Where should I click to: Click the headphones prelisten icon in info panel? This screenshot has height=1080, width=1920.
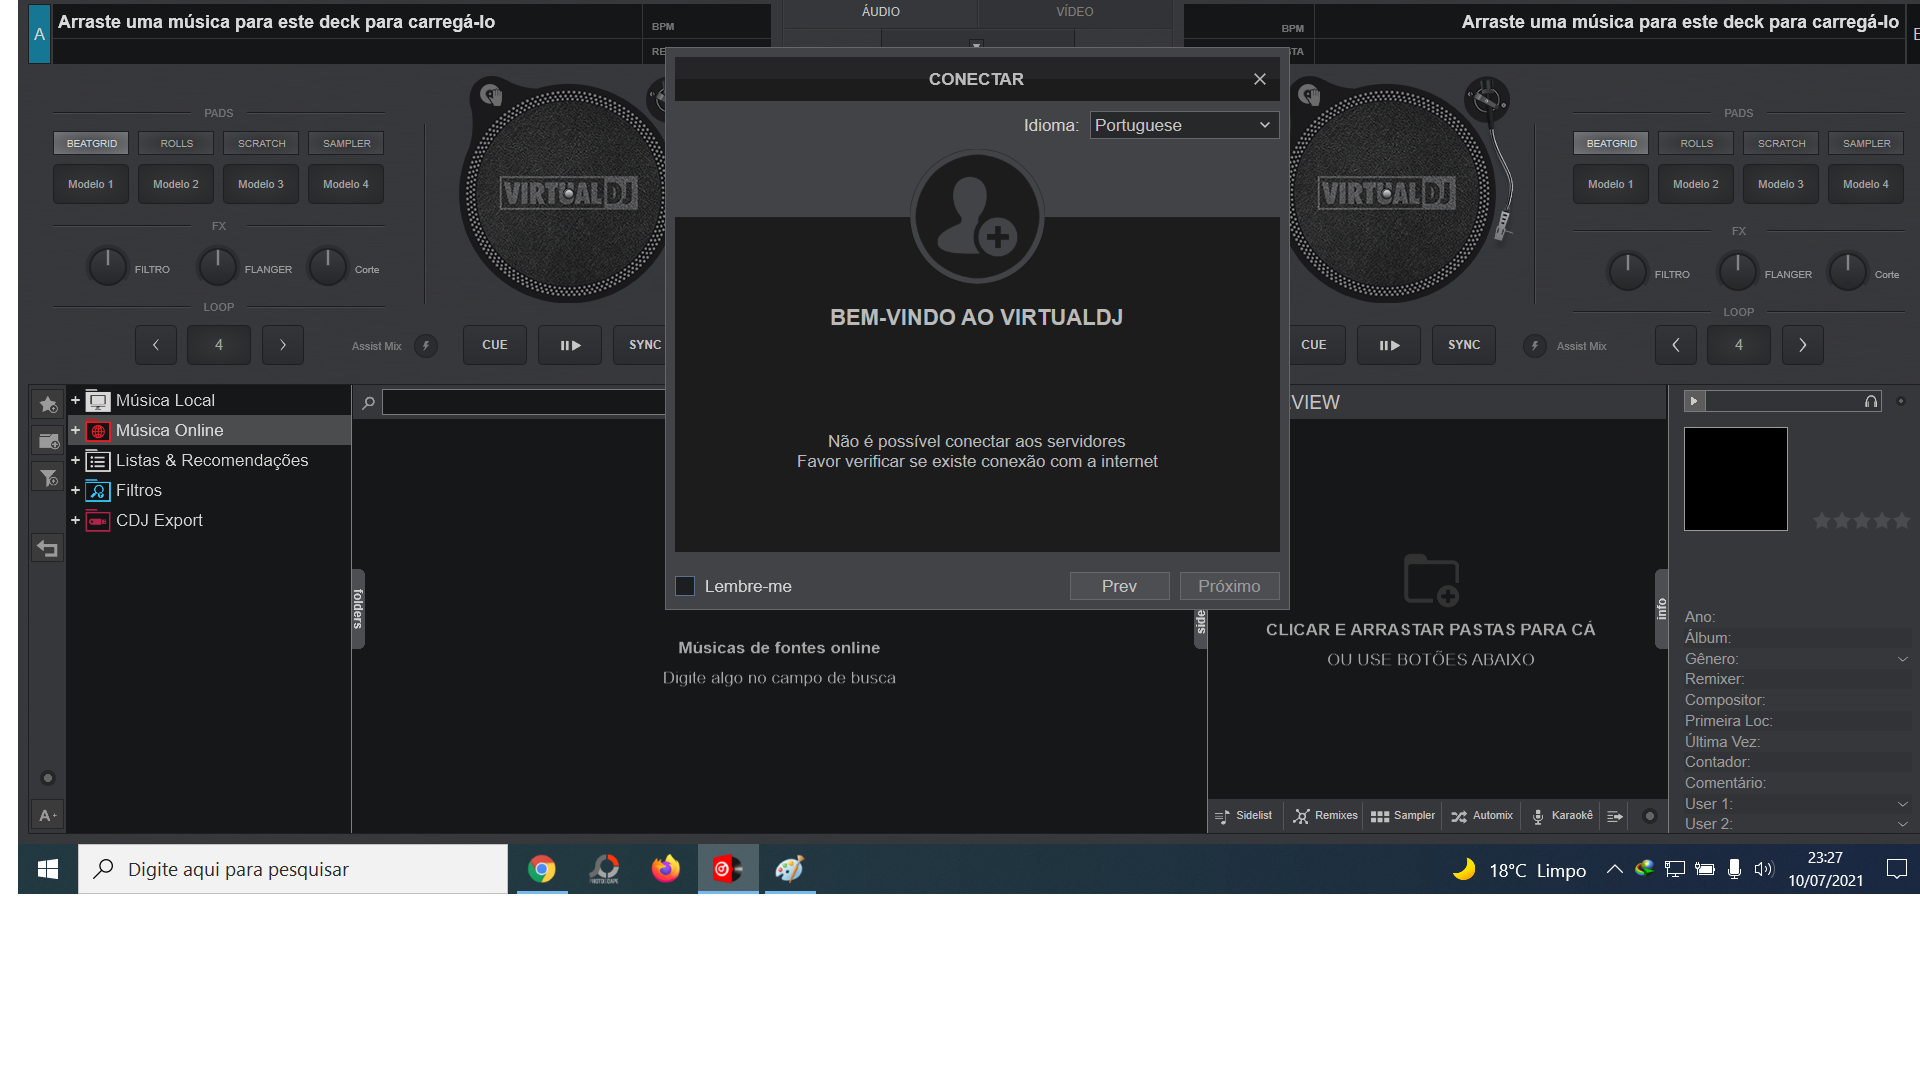1871,401
